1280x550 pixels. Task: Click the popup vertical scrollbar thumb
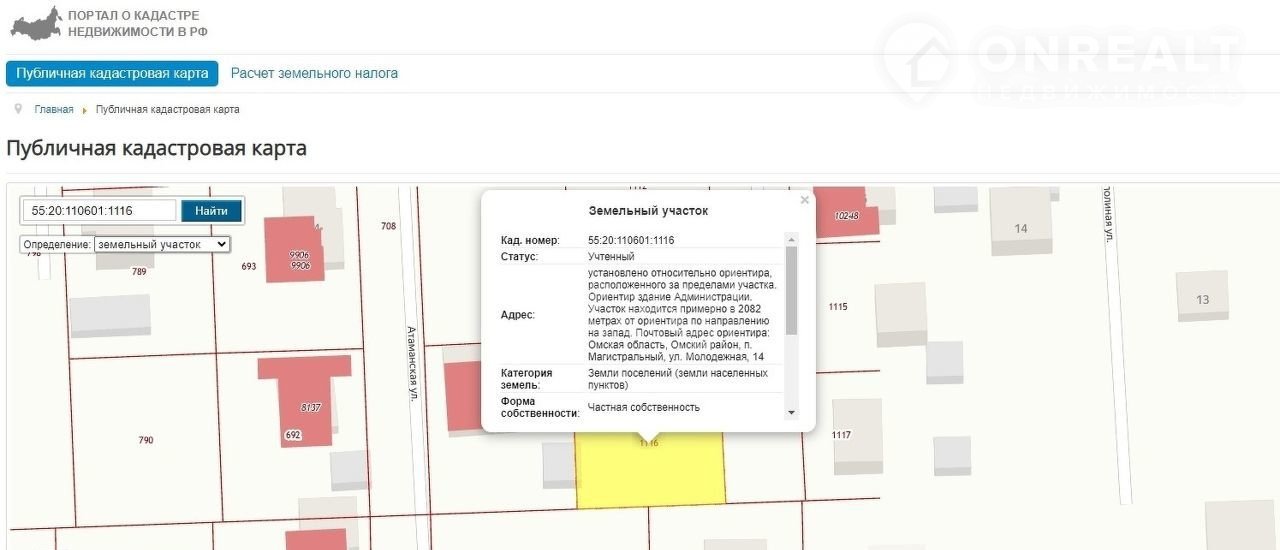click(x=792, y=290)
